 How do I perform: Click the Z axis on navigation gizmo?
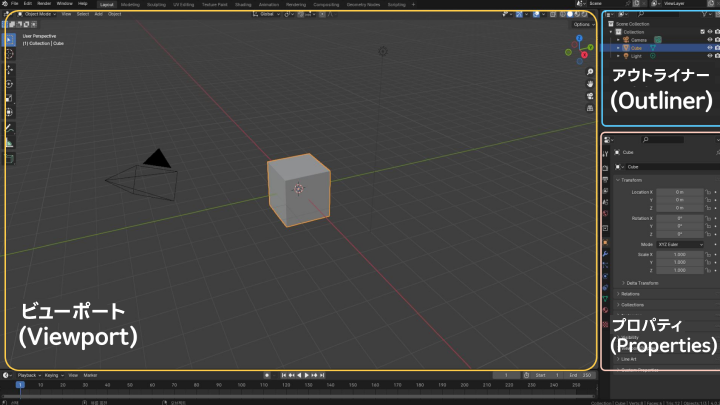click(x=579, y=39)
